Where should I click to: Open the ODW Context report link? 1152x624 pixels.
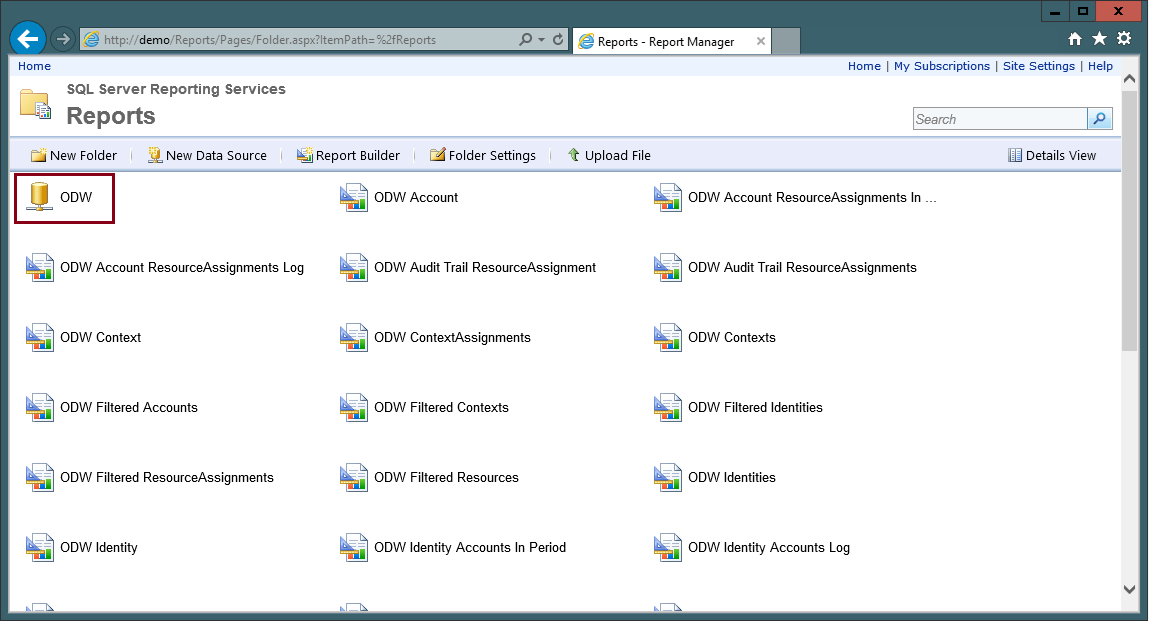101,337
